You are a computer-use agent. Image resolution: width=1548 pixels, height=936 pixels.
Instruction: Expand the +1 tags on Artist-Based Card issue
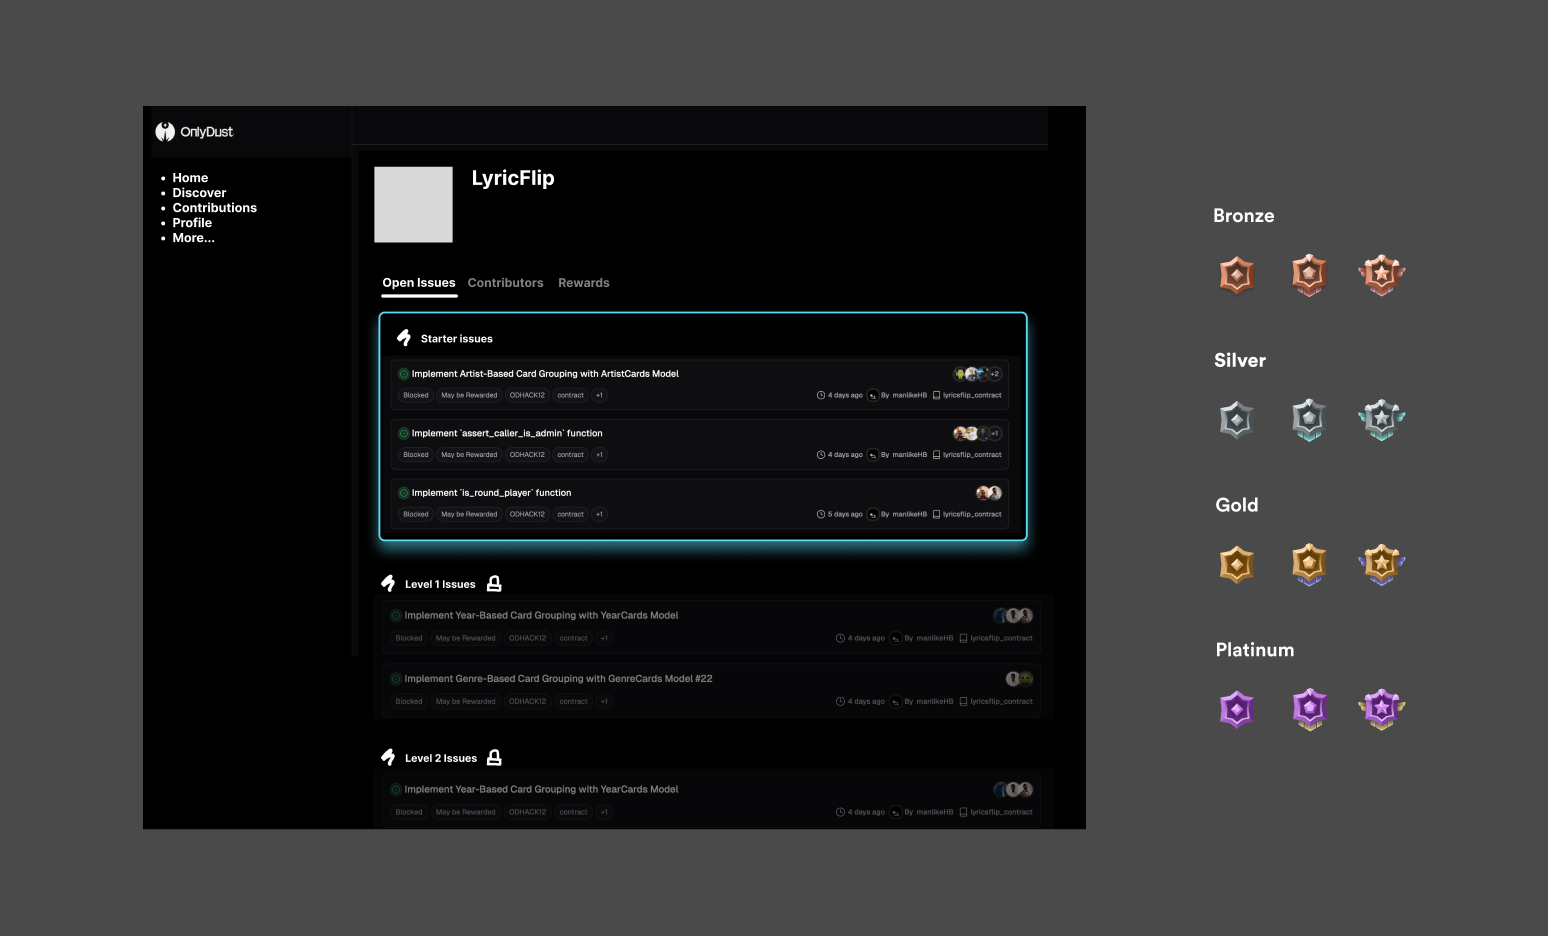pos(600,395)
